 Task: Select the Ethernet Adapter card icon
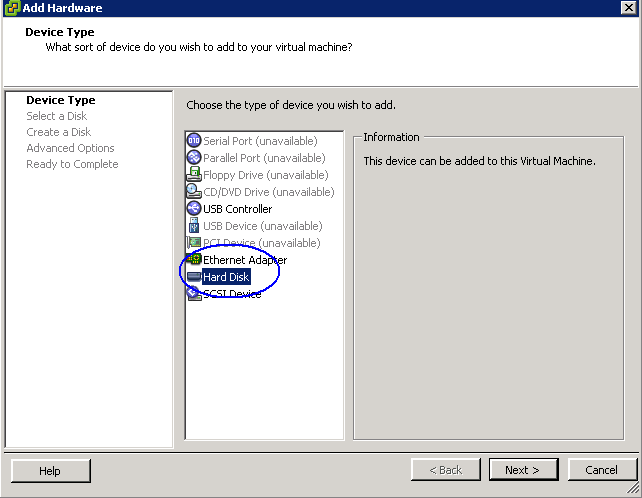click(194, 259)
